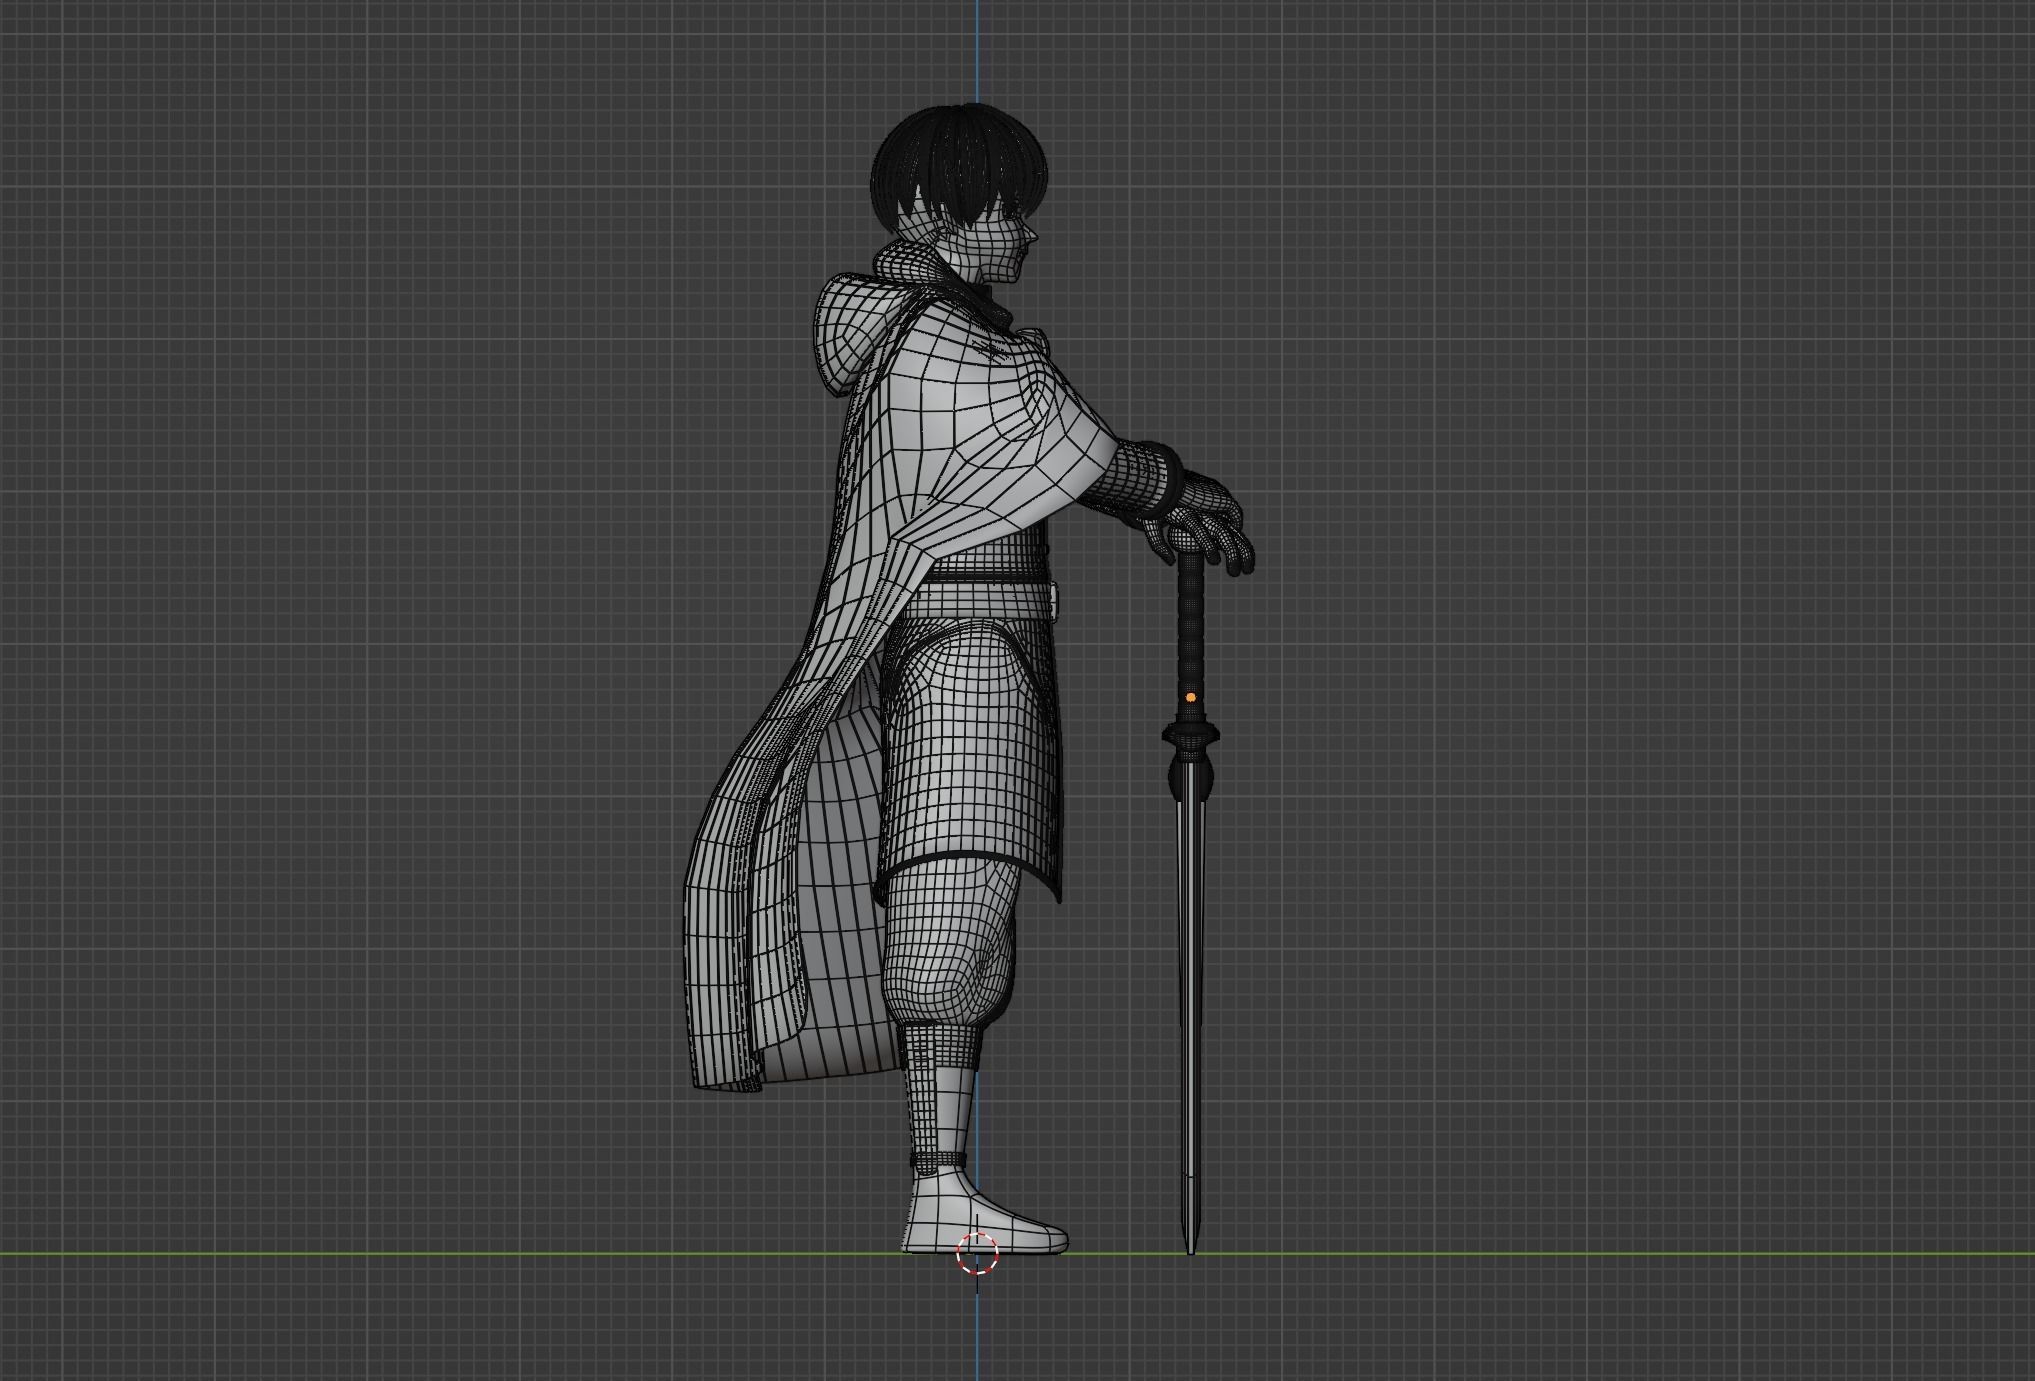Image resolution: width=2035 pixels, height=1381 pixels.
Task: Select the sword's crossguard
Action: 1190,736
